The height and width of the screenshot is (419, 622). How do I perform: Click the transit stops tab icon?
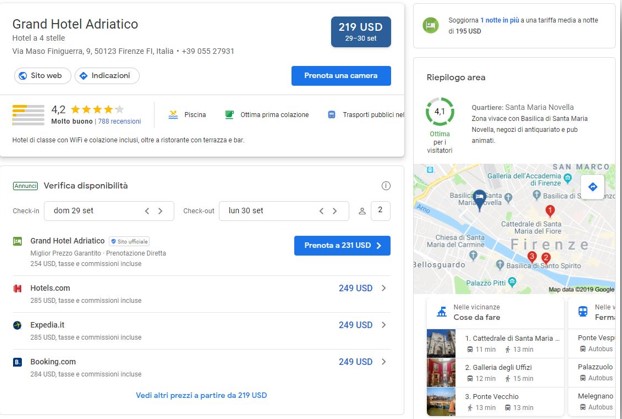click(x=583, y=312)
